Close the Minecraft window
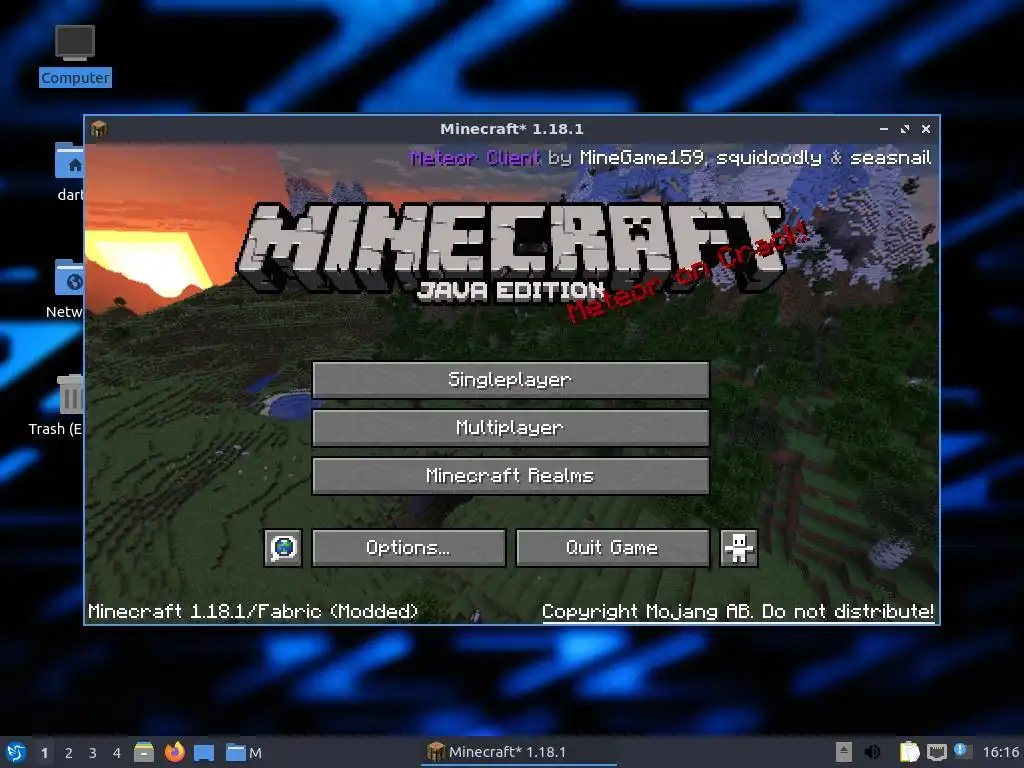The width and height of the screenshot is (1024, 768). [925, 129]
